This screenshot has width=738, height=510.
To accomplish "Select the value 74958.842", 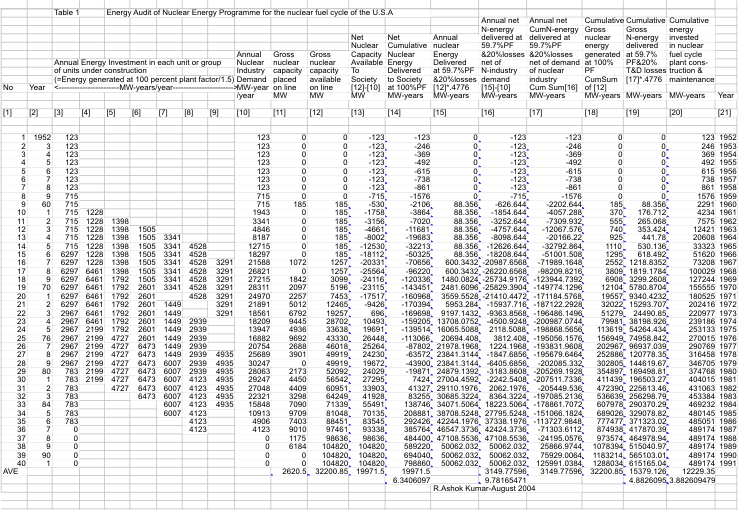I will (646, 338).
